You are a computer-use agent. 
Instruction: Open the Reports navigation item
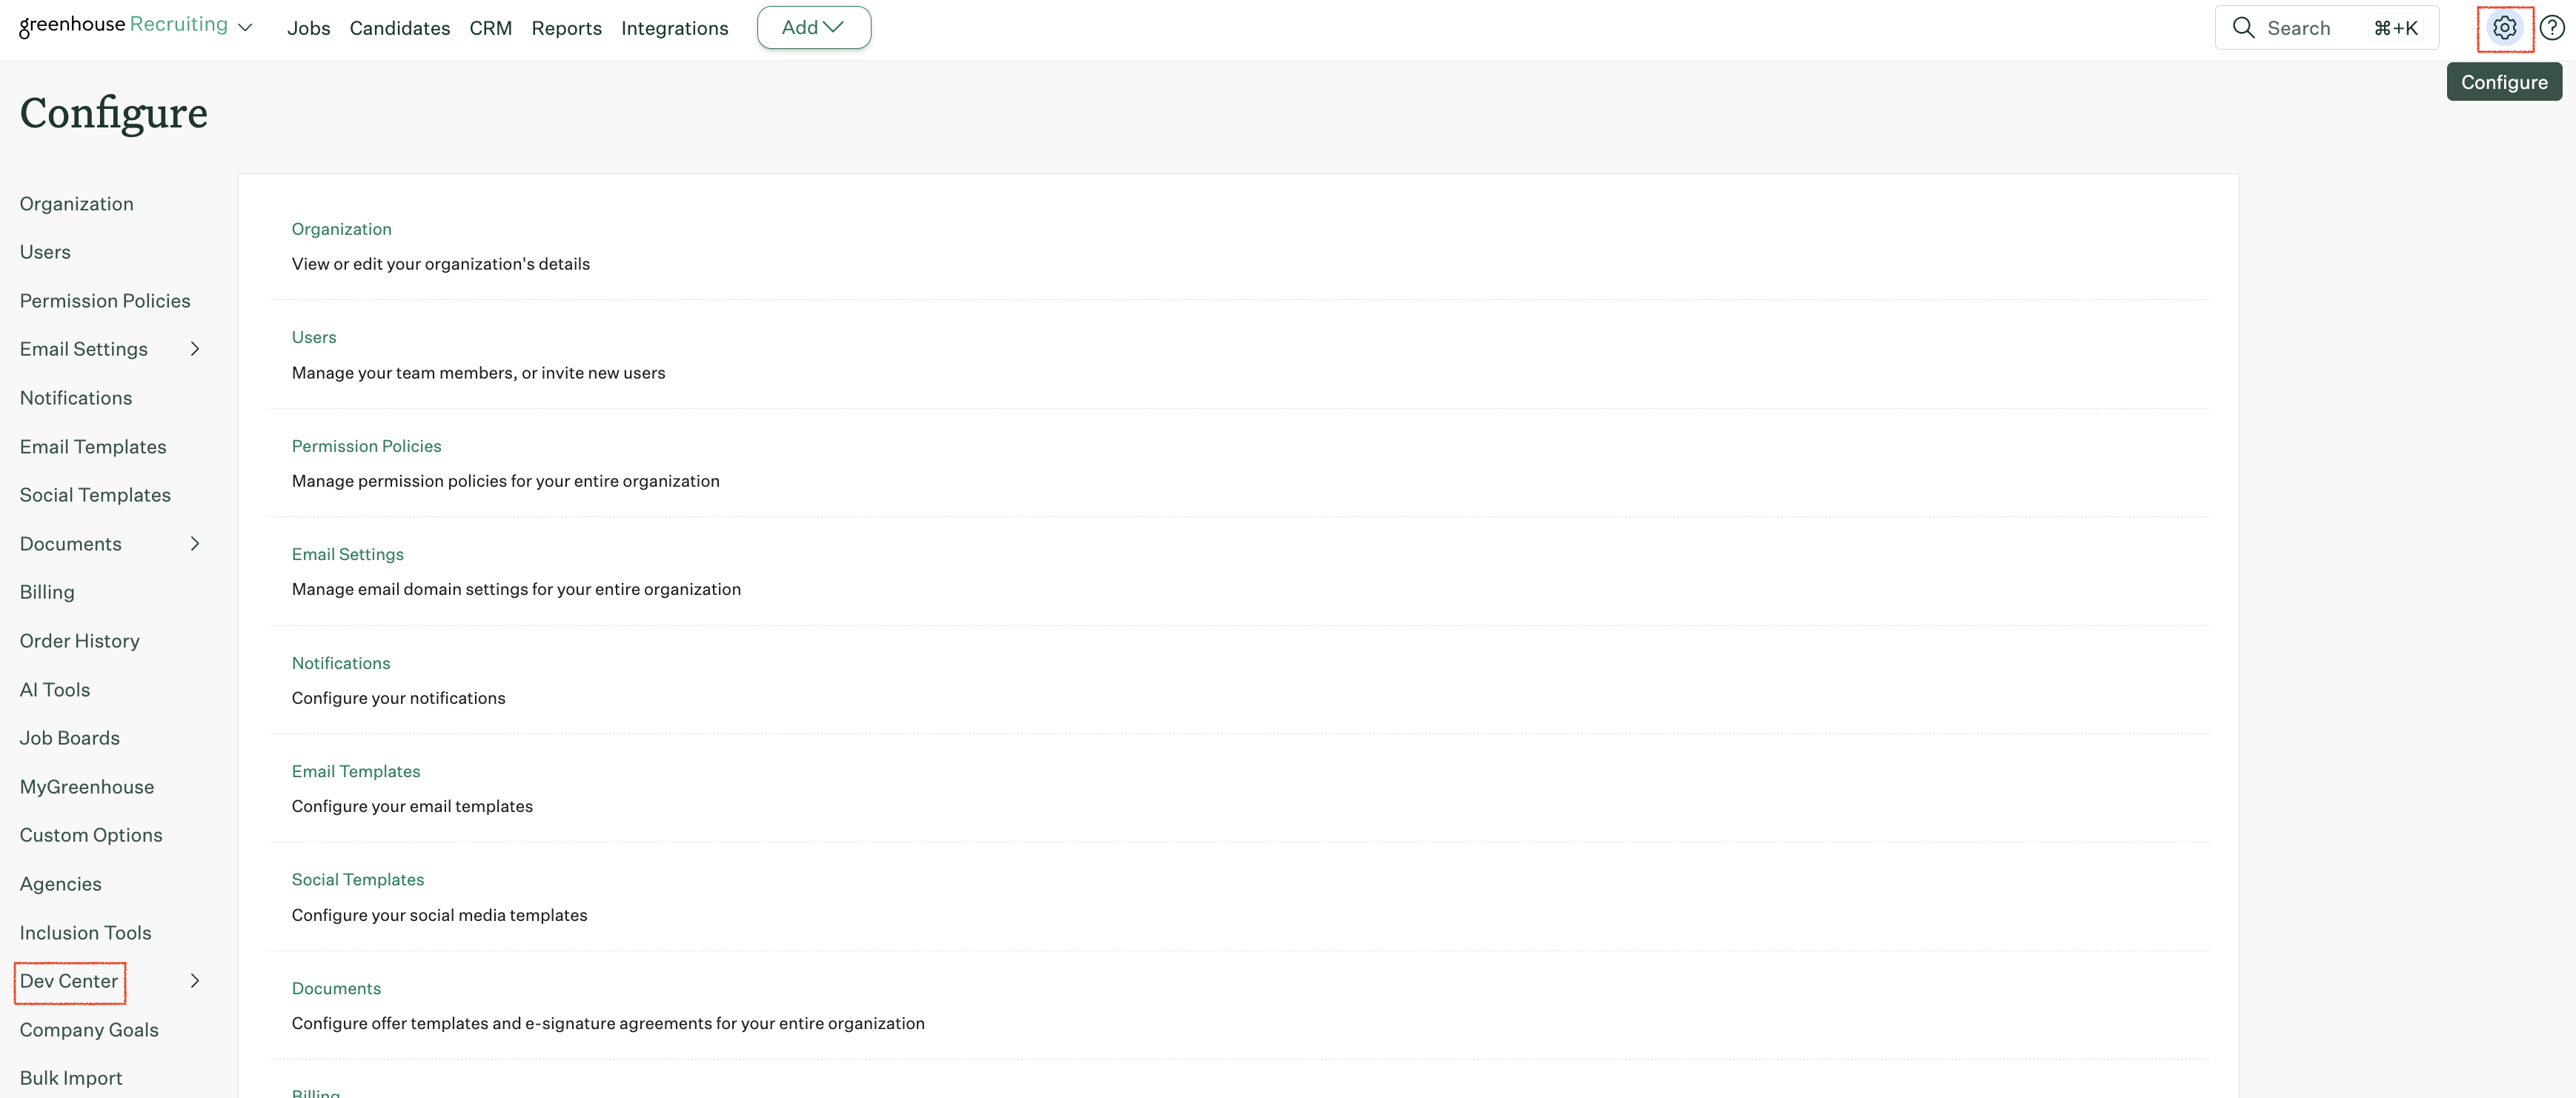tap(566, 29)
